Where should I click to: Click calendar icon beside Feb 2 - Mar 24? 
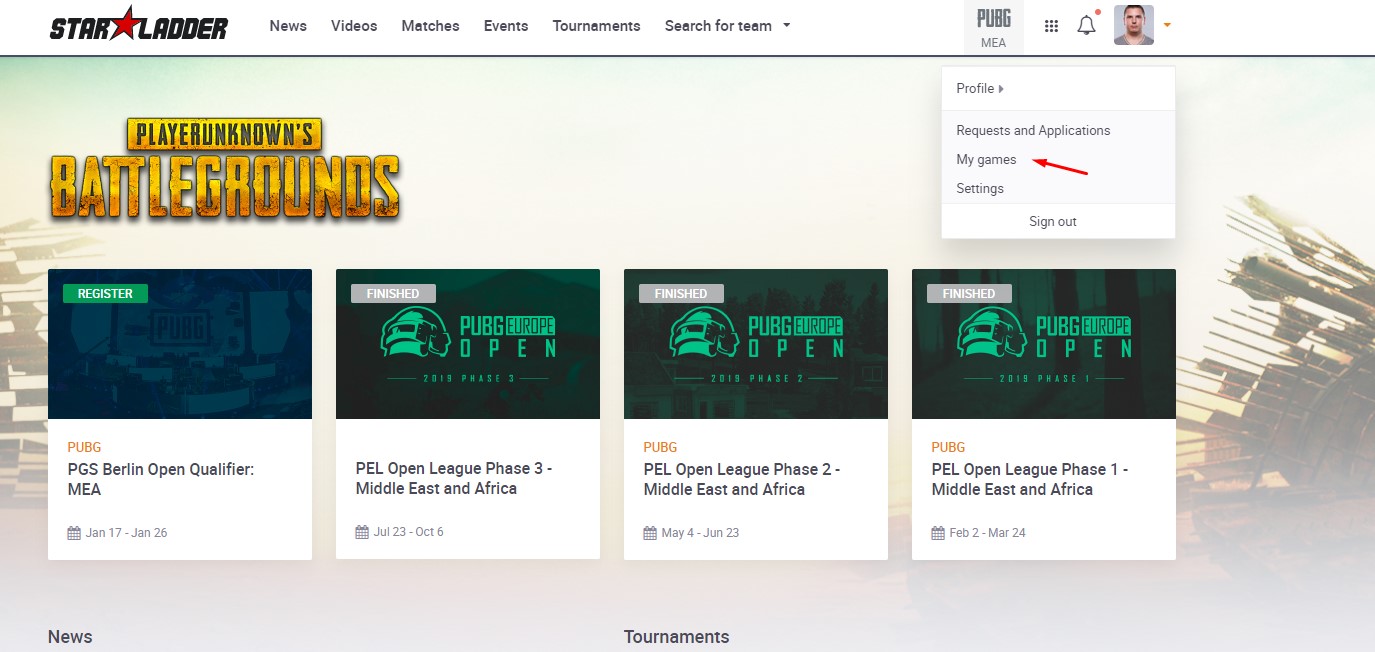[x=938, y=533]
